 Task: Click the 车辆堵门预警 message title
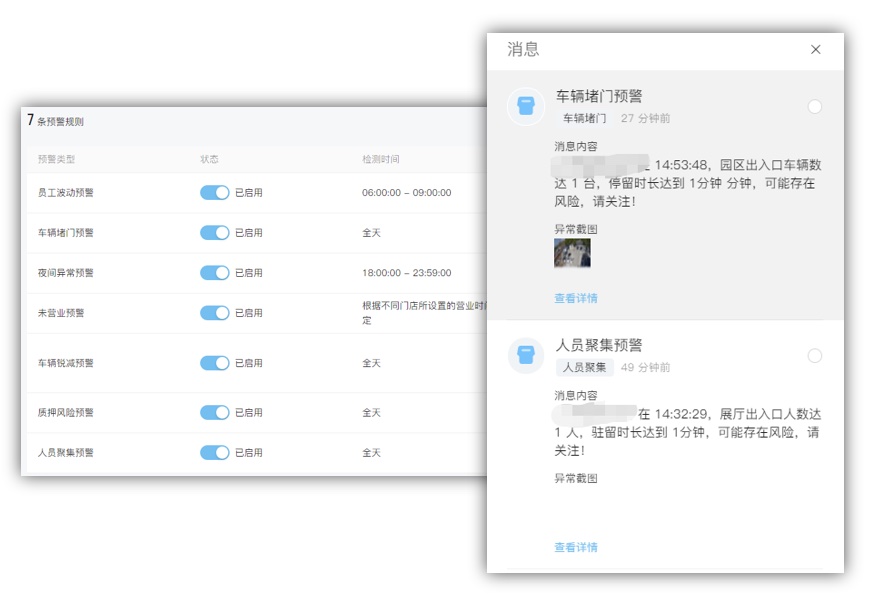(x=599, y=97)
